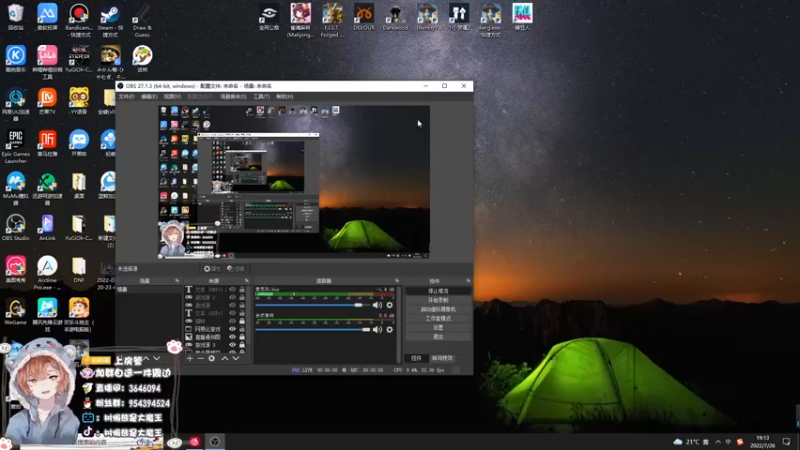Open OBS 设置 from the controls panel
This screenshot has width=800, height=450.
pos(438,328)
